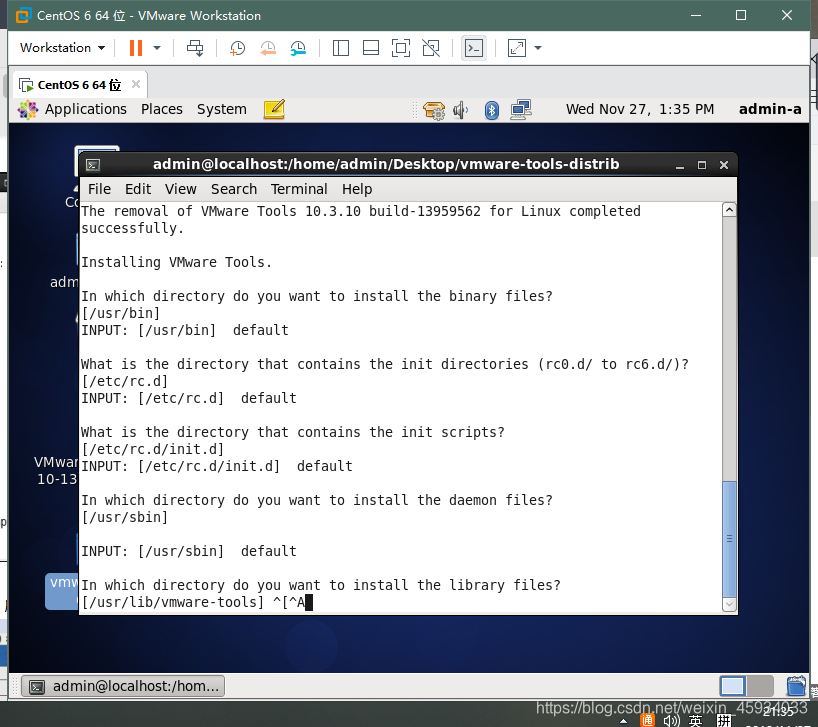Open the Workstation menu

62,47
